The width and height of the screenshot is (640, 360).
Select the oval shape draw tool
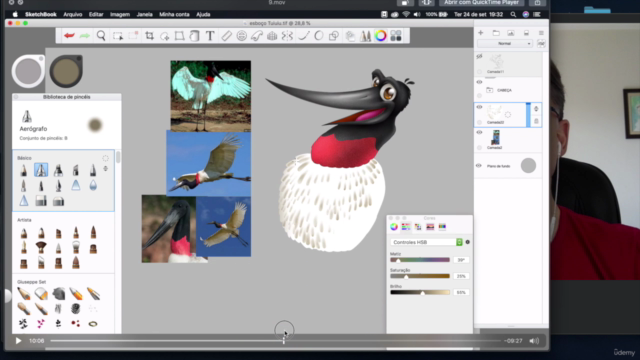[319, 36]
